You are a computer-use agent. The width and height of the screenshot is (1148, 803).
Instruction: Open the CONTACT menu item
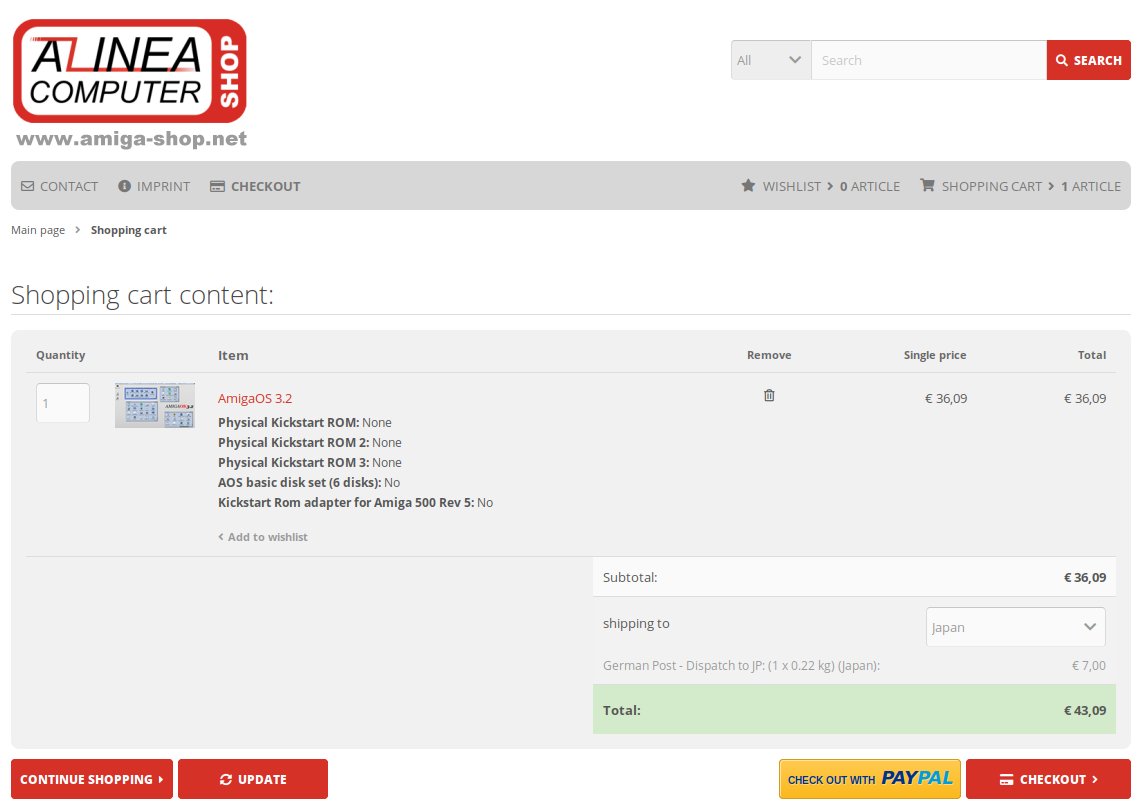[x=59, y=186]
